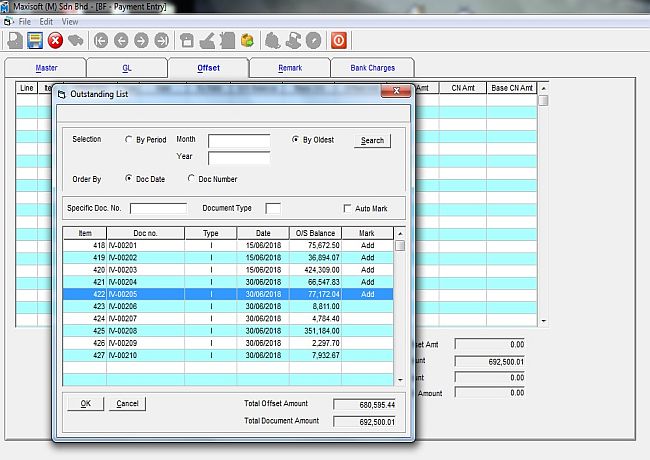
Task: Go to last record arrow icon
Action: pyautogui.click(x=161, y=41)
